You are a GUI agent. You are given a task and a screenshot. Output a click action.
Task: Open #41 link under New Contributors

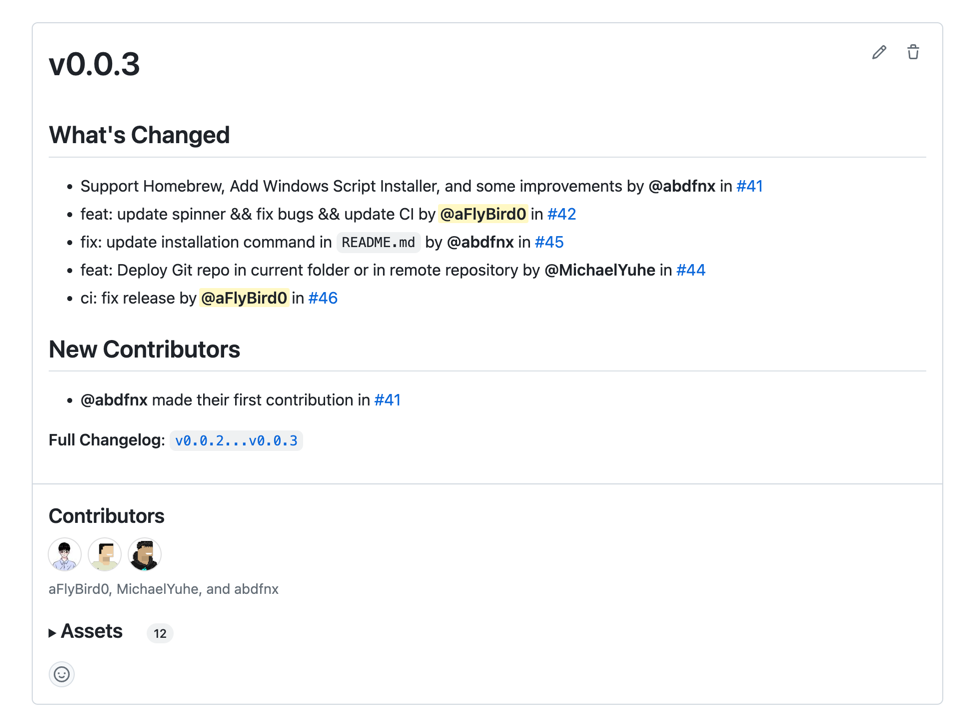click(387, 400)
